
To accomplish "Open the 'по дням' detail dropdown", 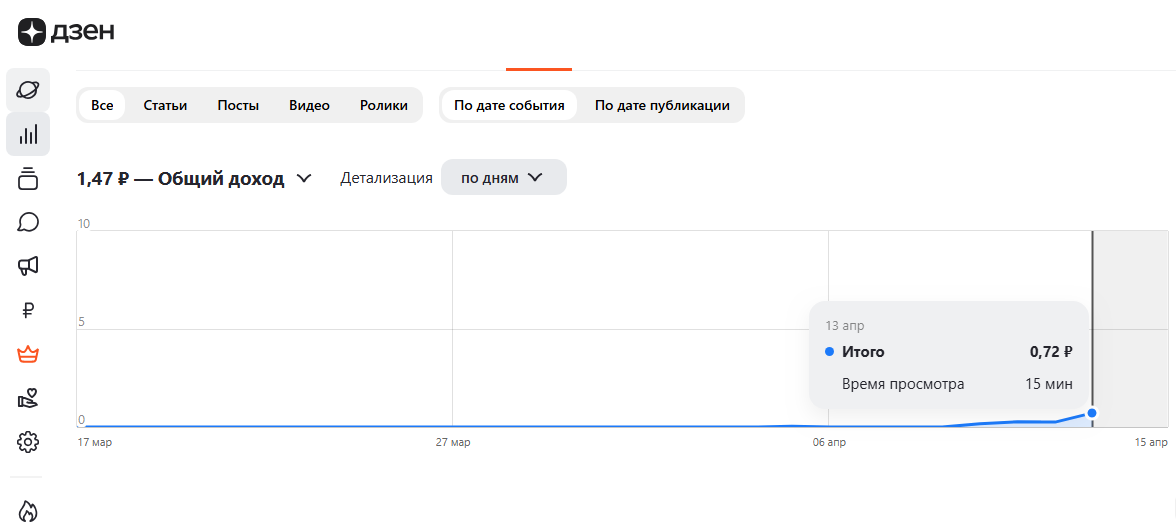I will tap(503, 178).
